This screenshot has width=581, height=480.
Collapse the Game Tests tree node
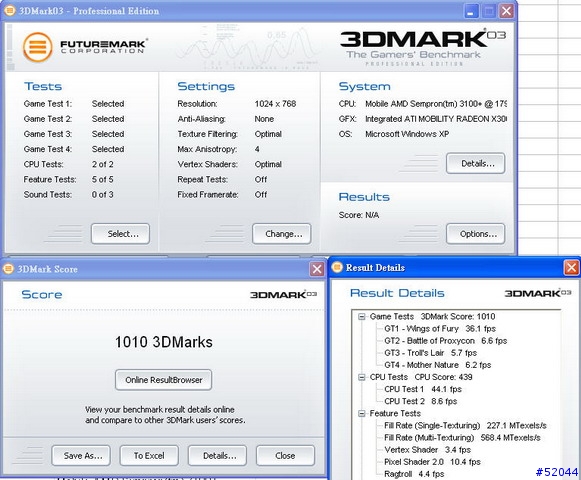click(x=362, y=317)
